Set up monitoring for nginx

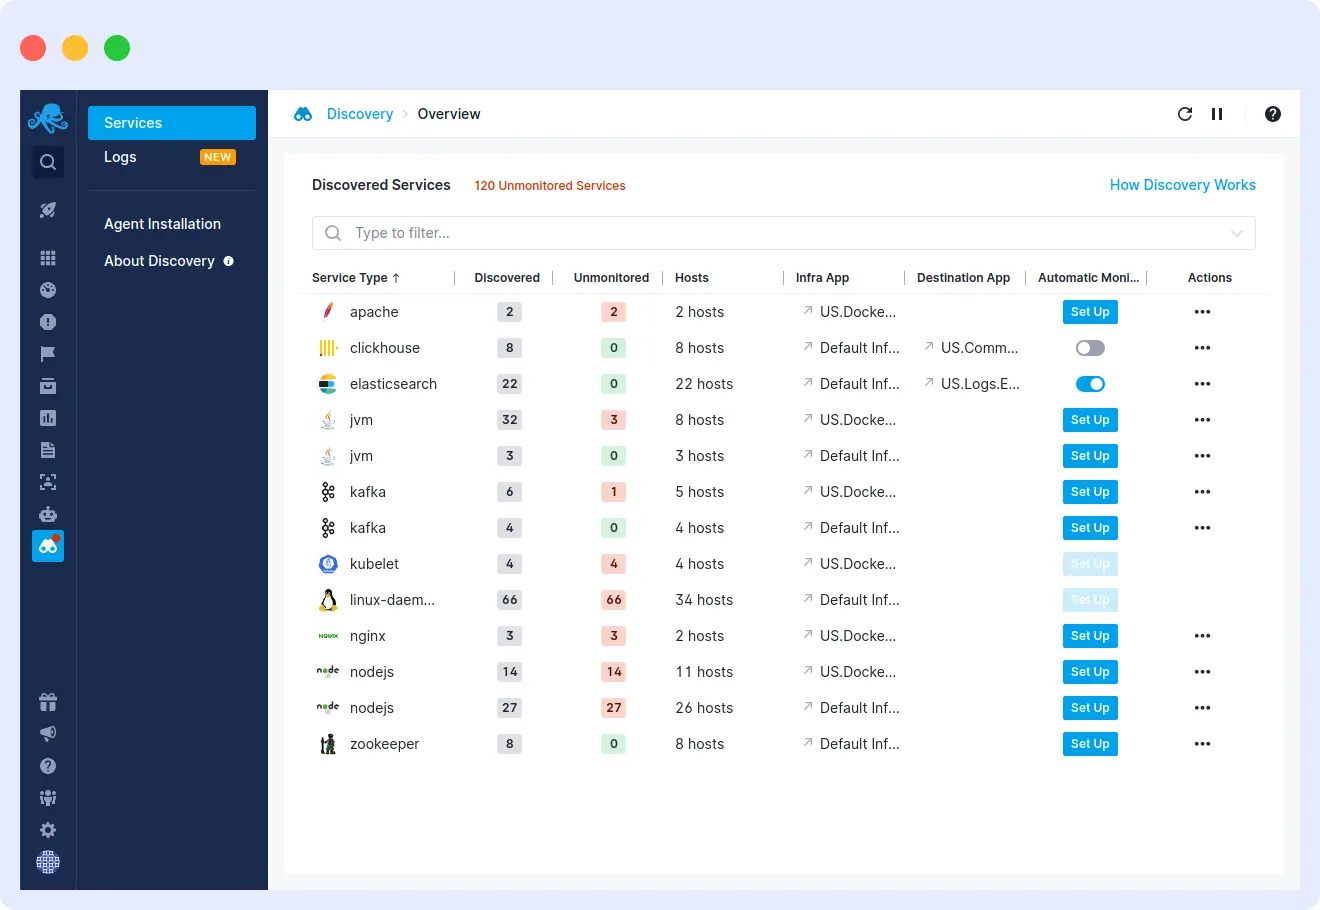coord(1090,635)
